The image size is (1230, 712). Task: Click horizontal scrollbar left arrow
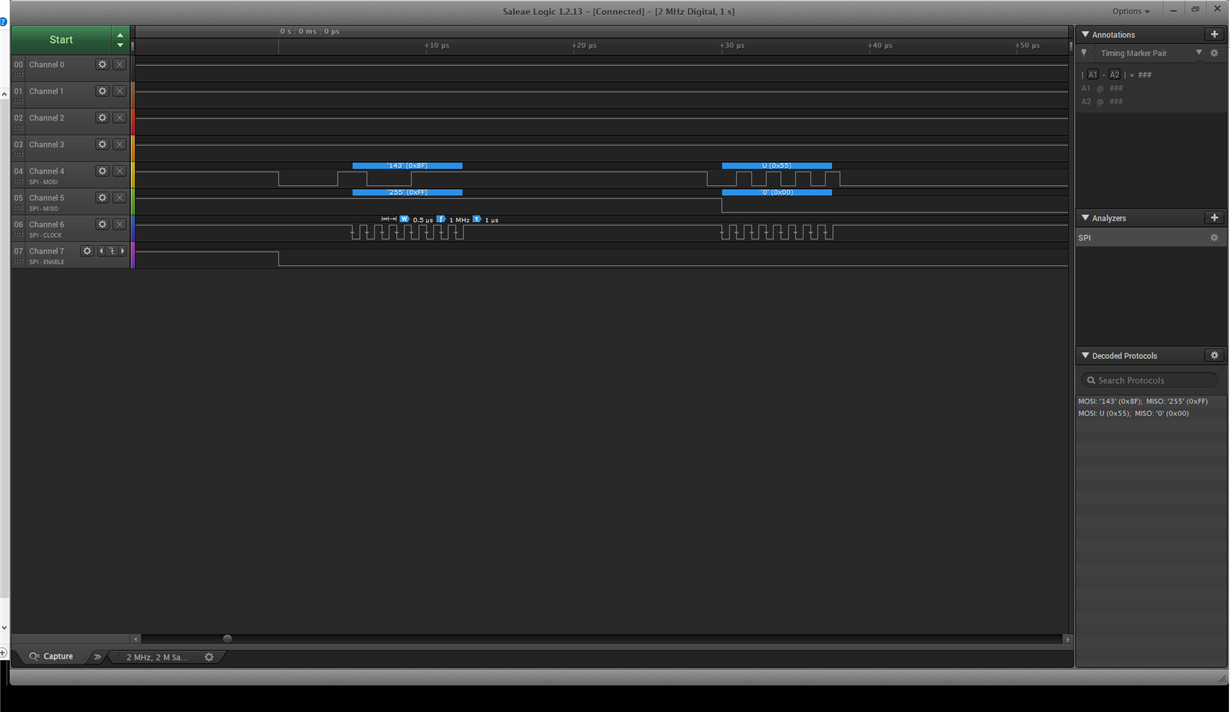tap(137, 639)
